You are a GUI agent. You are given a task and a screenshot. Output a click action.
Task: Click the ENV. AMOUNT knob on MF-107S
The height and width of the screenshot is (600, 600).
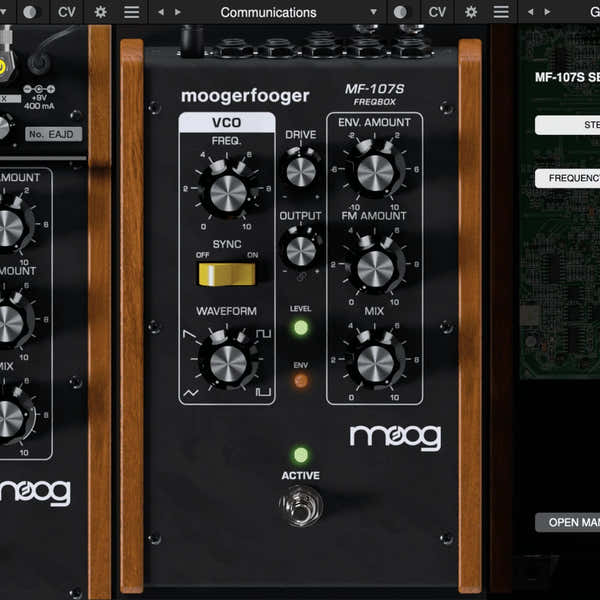tap(375, 172)
